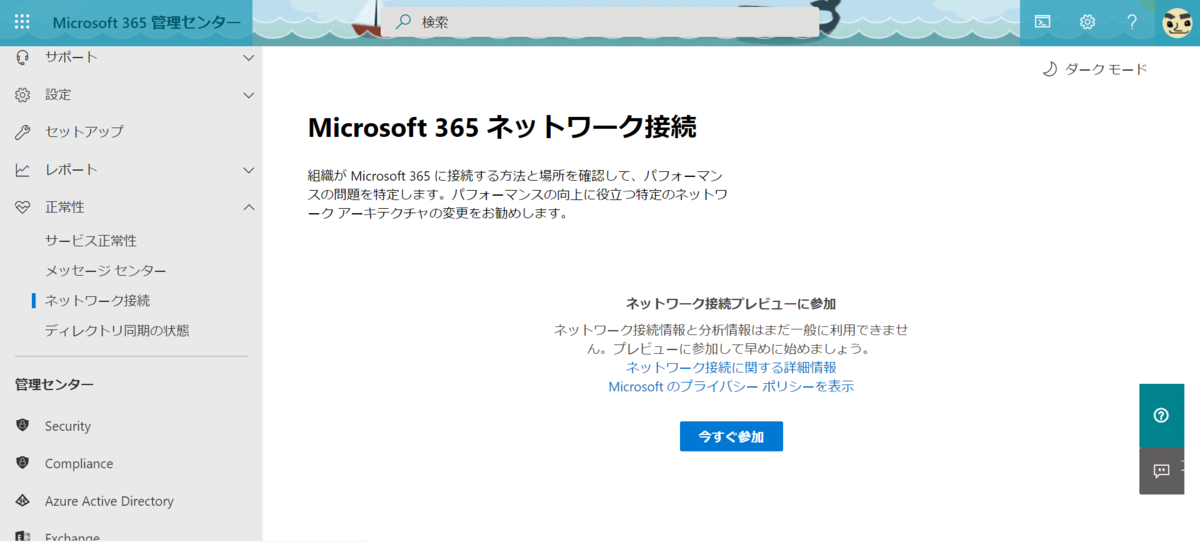
Task: Open the help question mark in header
Action: [1132, 22]
